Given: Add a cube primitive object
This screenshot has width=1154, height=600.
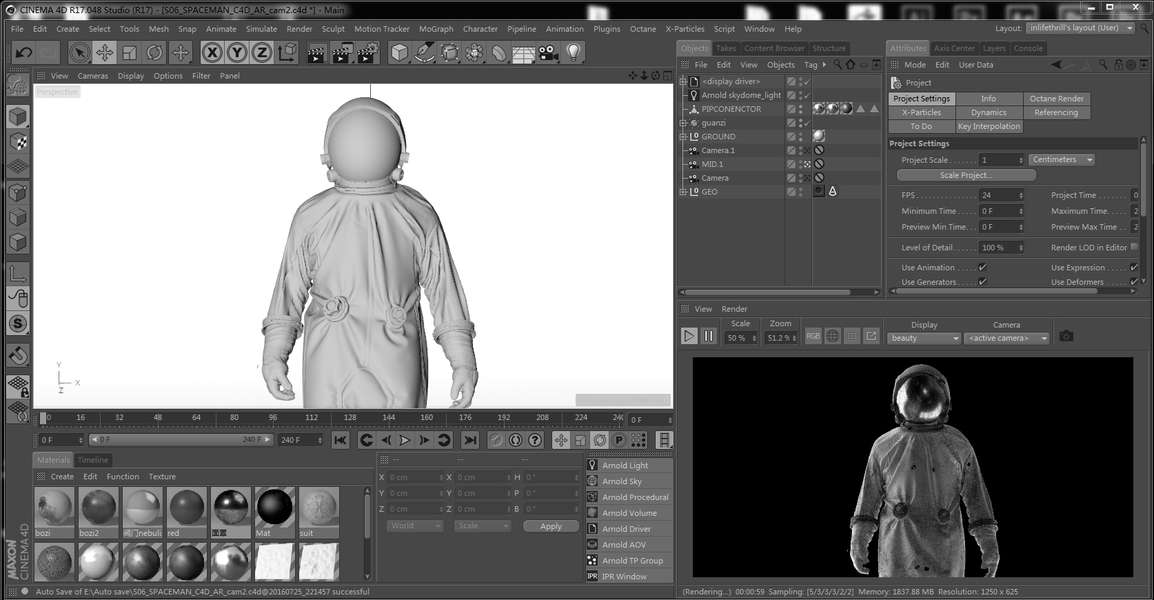Looking at the screenshot, I should pos(399,52).
